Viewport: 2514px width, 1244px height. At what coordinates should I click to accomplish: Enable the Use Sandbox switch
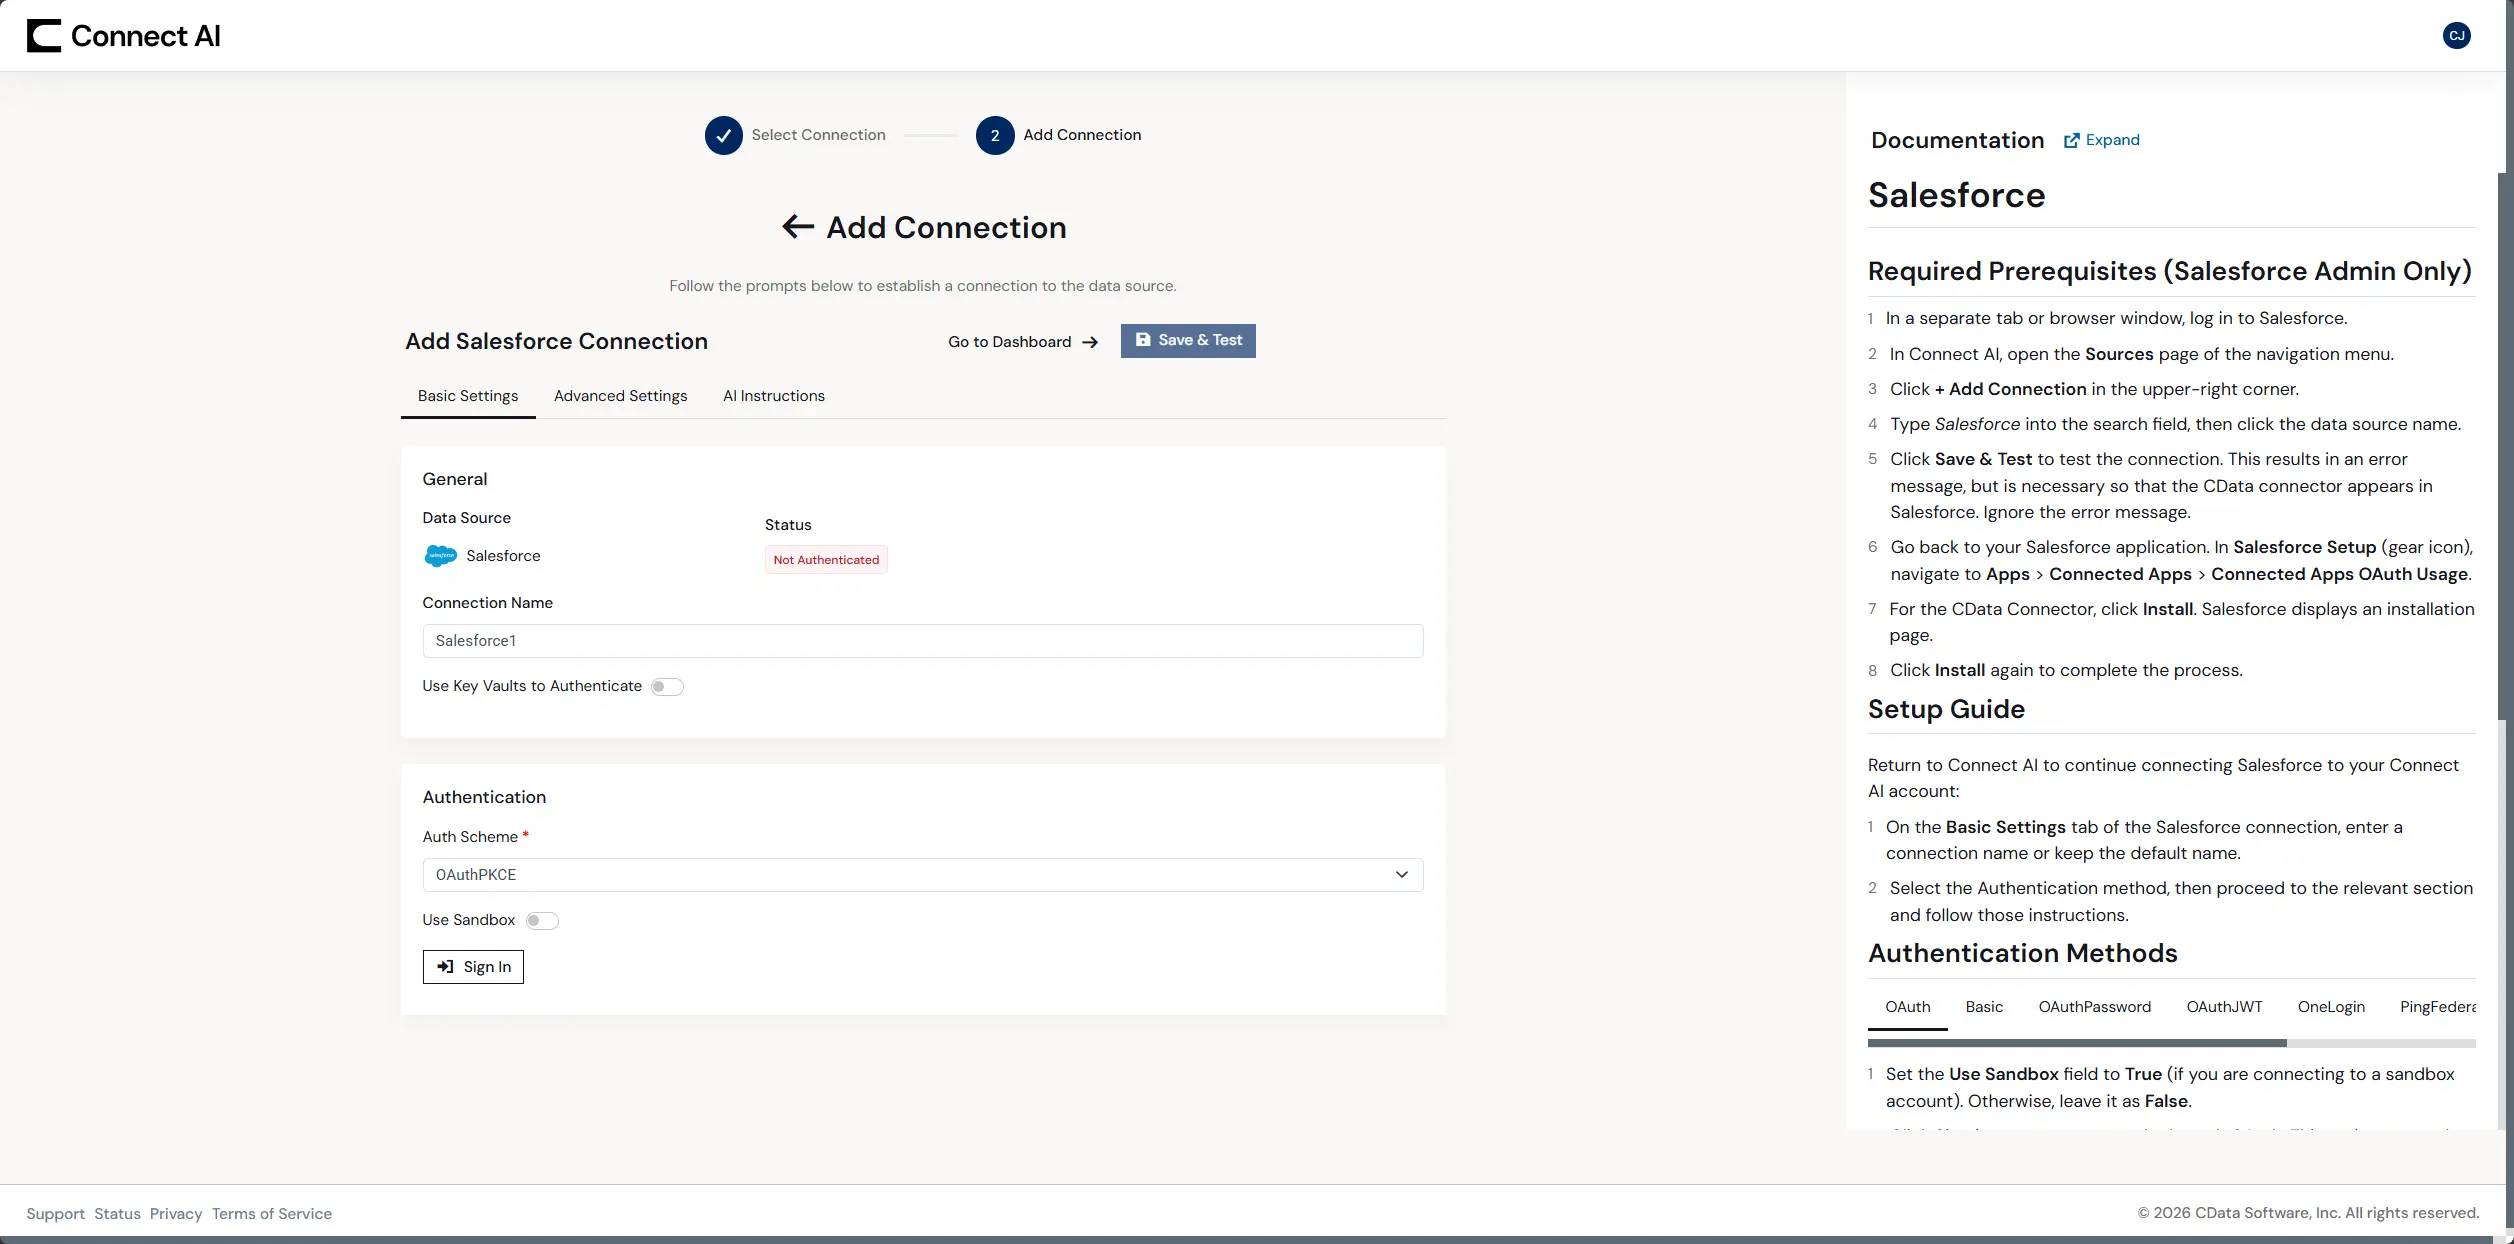[542, 921]
